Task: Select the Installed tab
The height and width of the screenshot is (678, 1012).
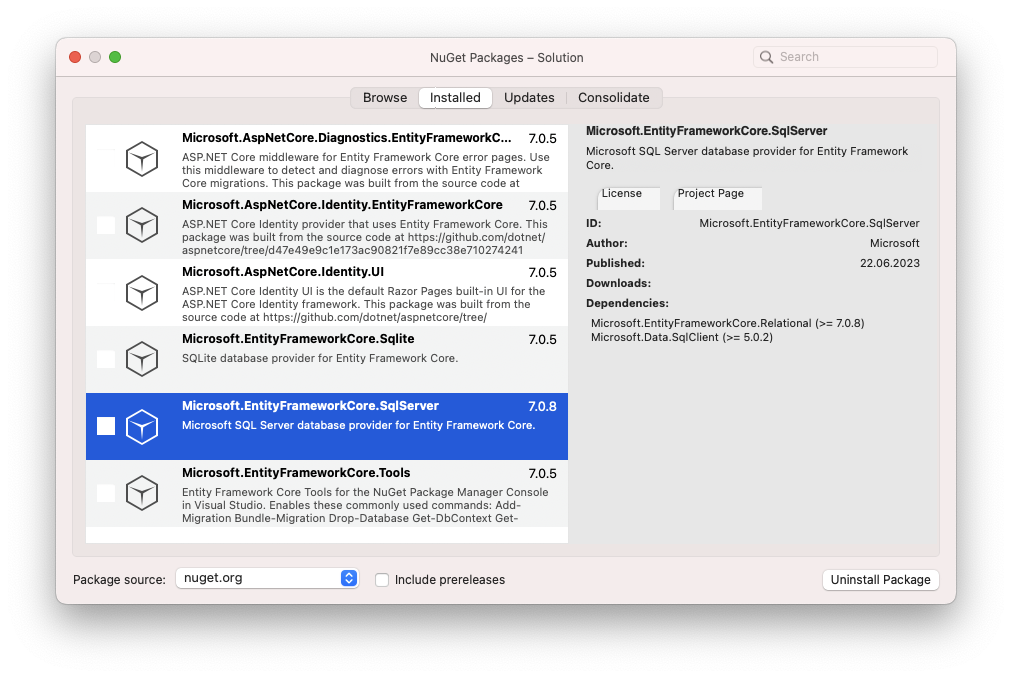Action: (455, 98)
